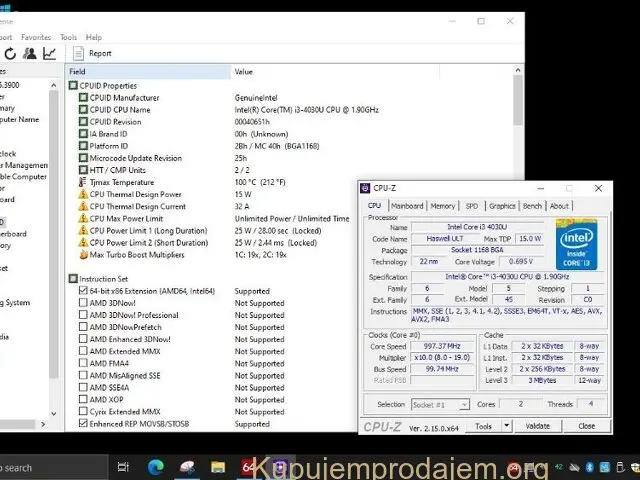Click the AIDA64 taskbar icon
This screenshot has height=480, width=640.
click(248, 467)
